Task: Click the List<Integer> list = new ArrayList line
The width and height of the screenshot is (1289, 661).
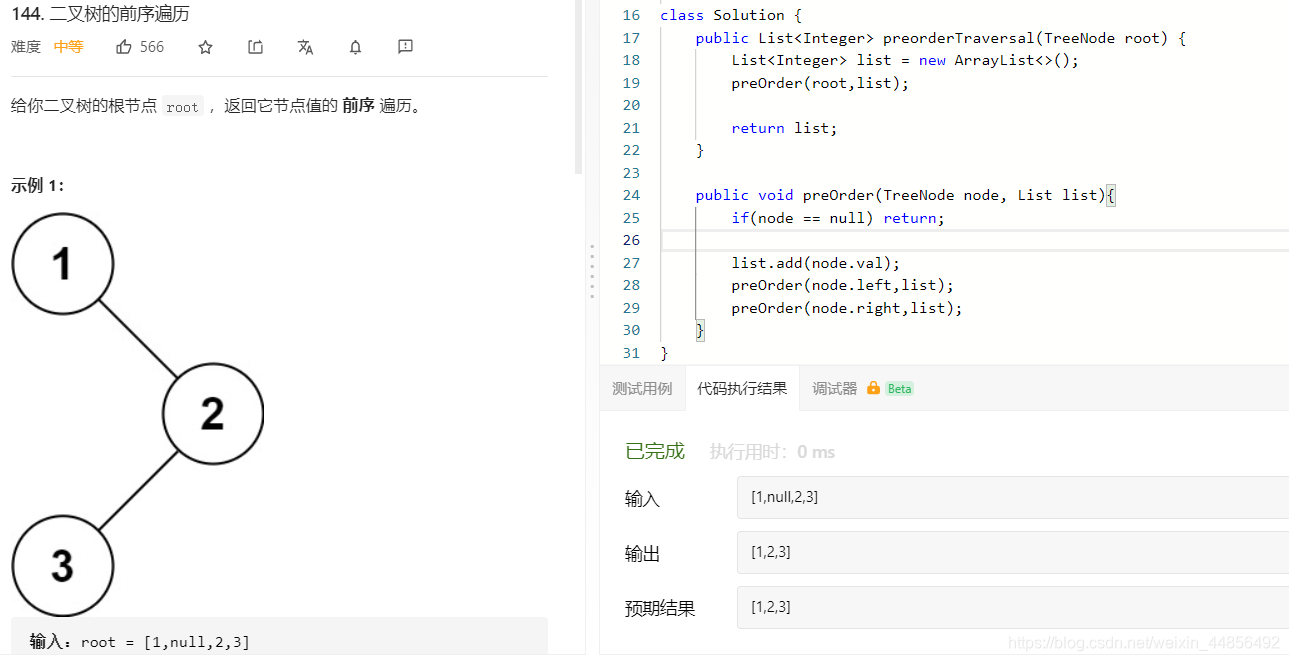Action: (x=905, y=60)
